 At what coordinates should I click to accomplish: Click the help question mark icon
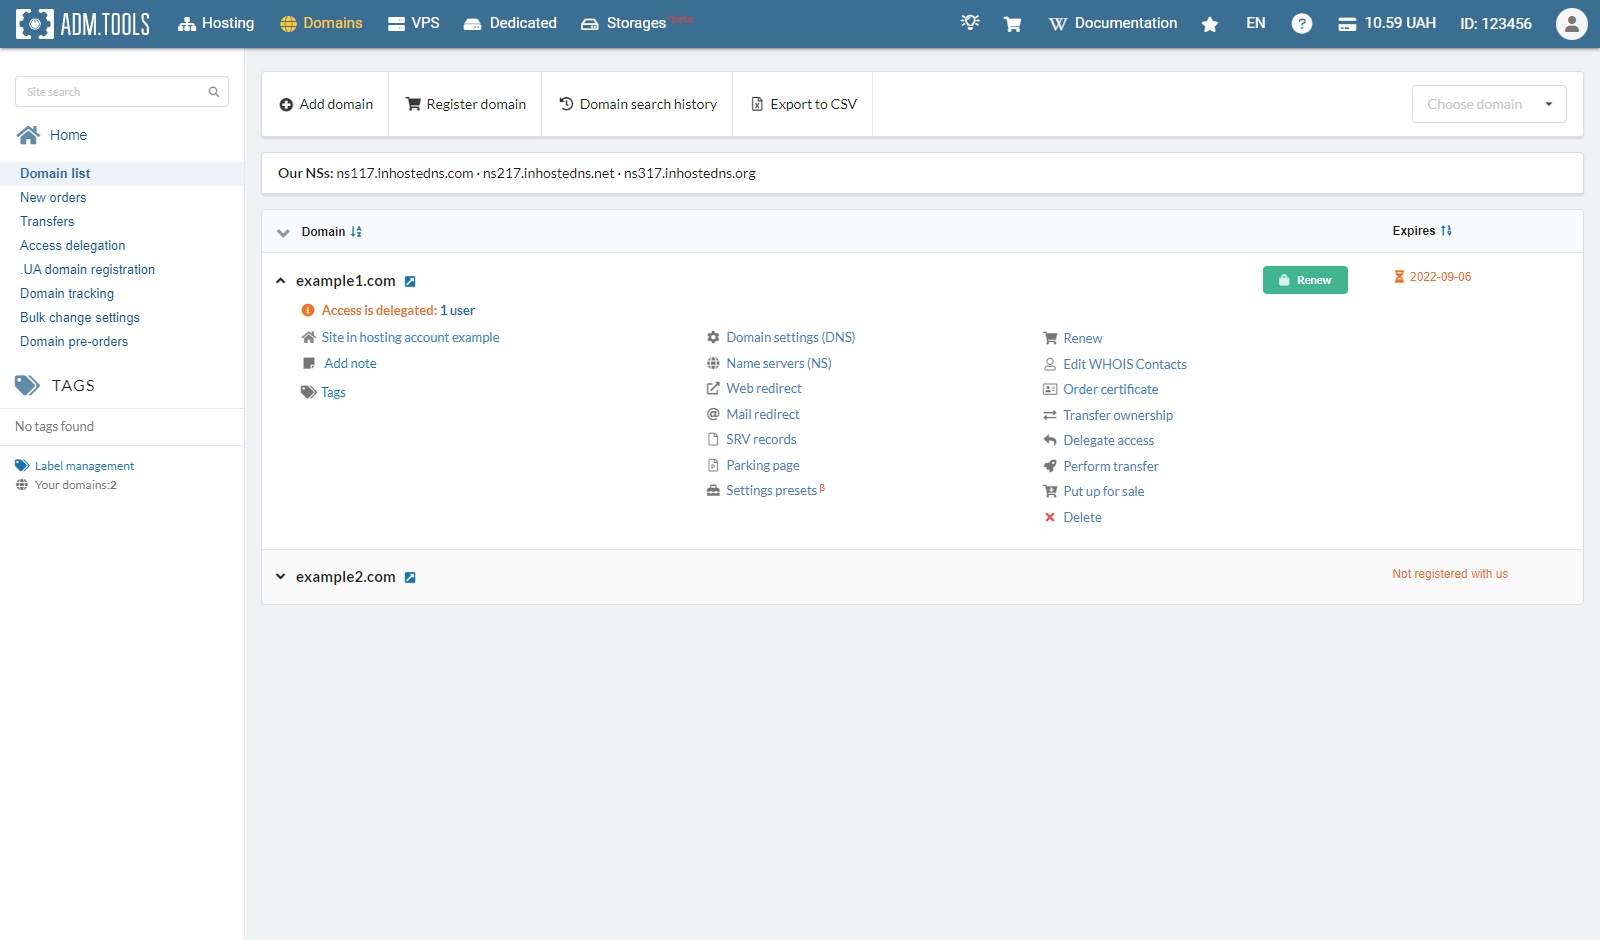pos(1301,24)
